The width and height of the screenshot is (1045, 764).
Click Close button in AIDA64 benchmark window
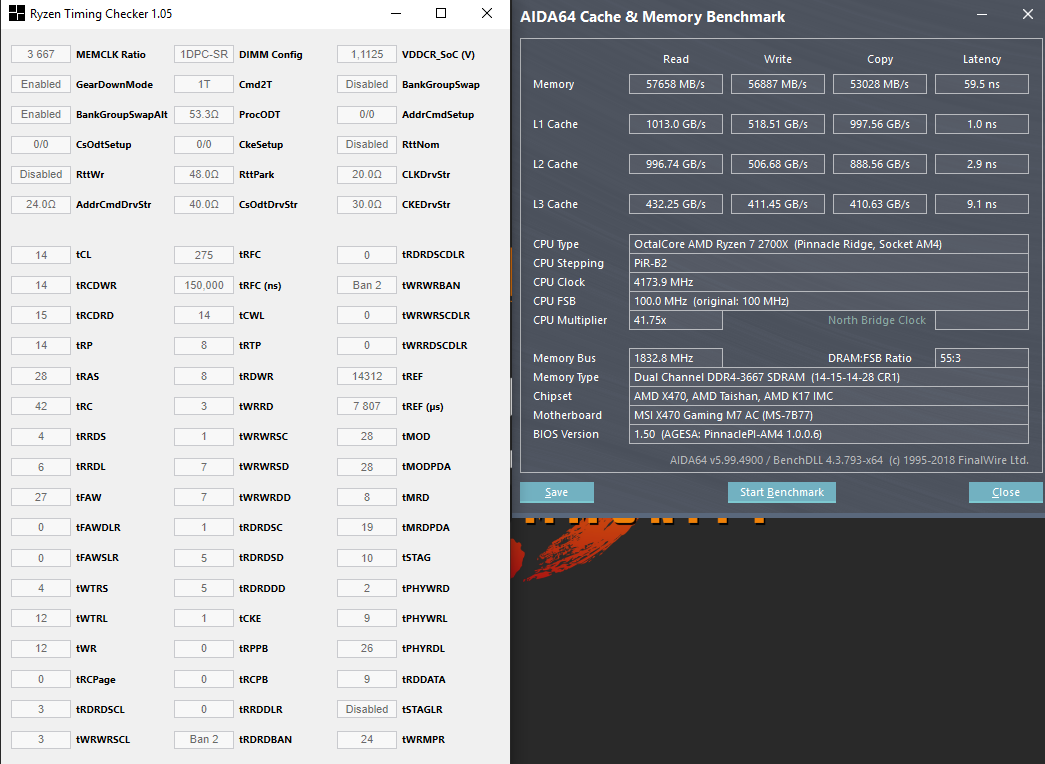tap(1006, 492)
